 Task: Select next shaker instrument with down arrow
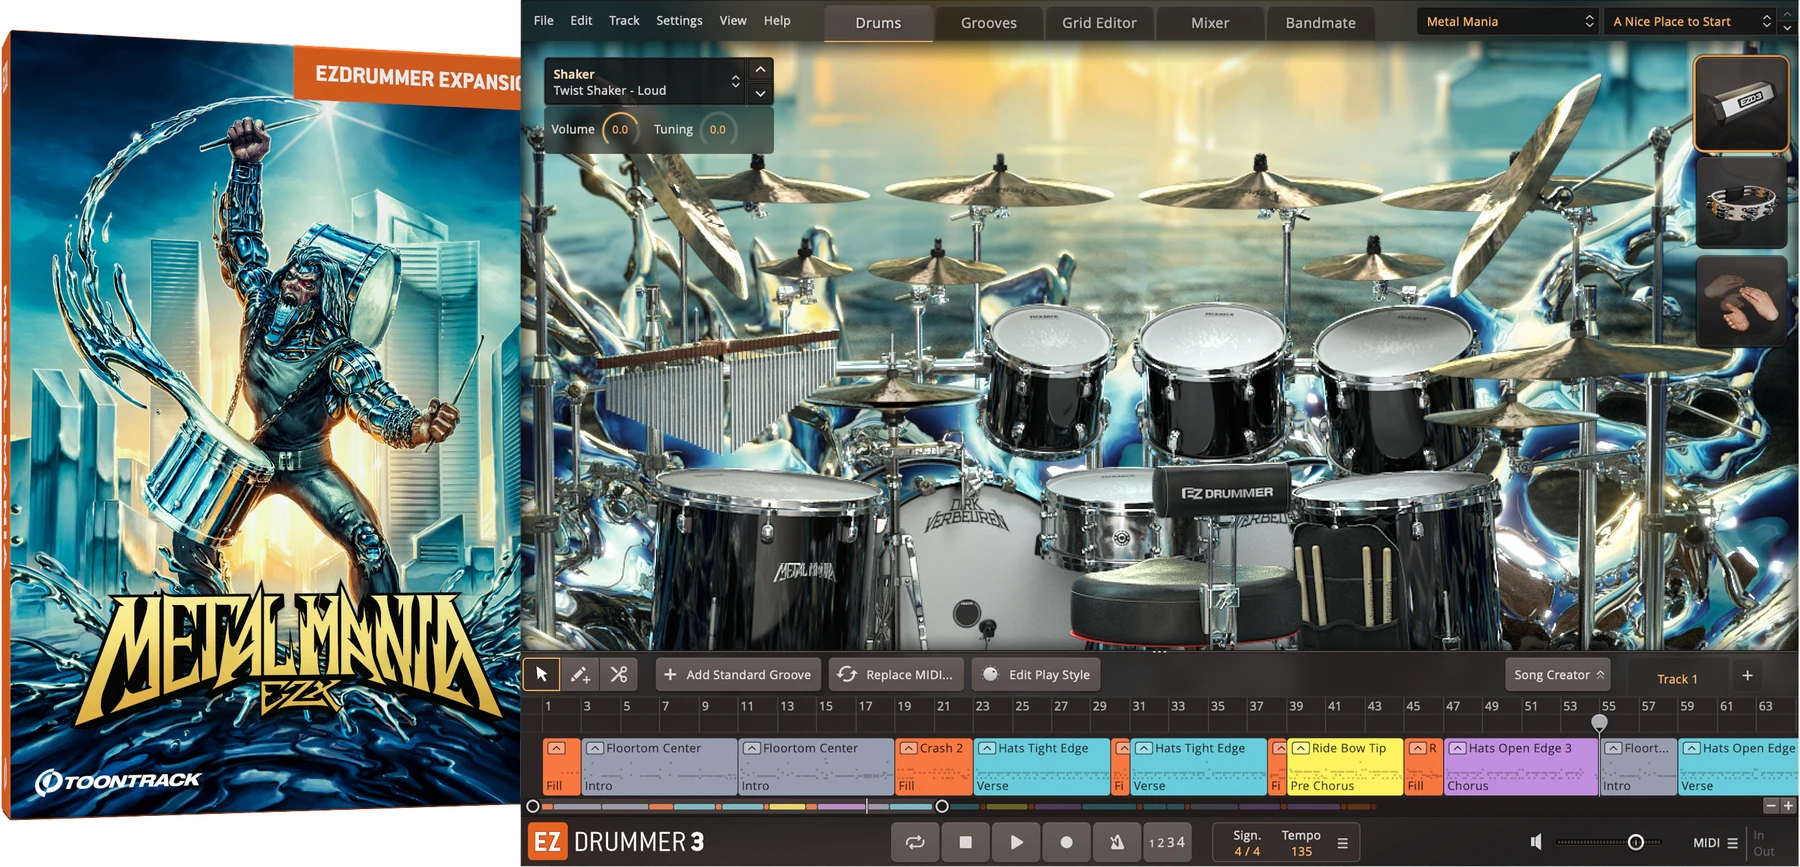[x=760, y=93]
